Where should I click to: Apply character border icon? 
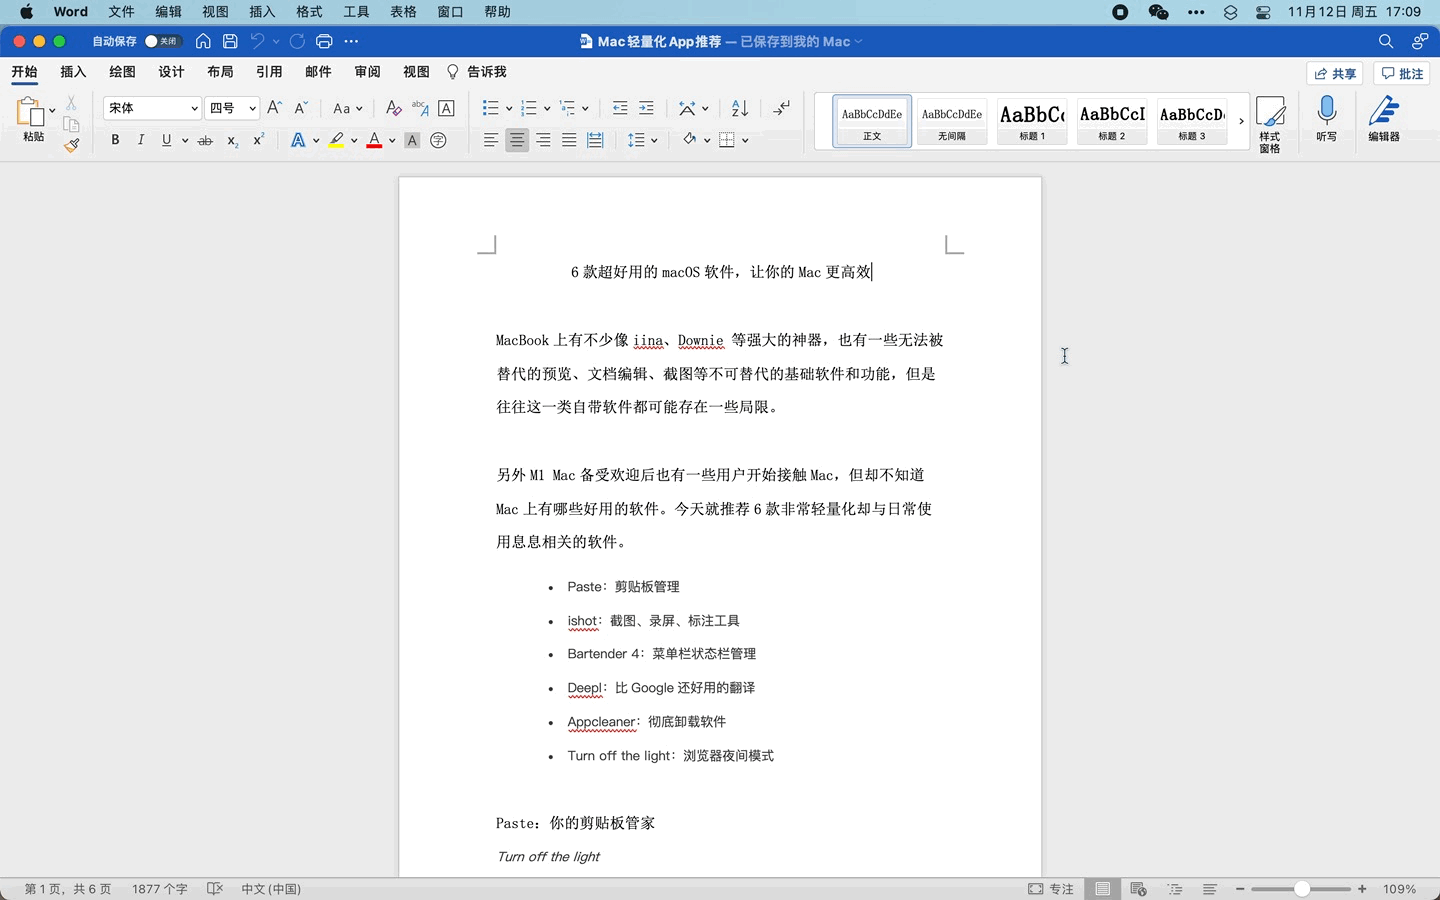447,108
